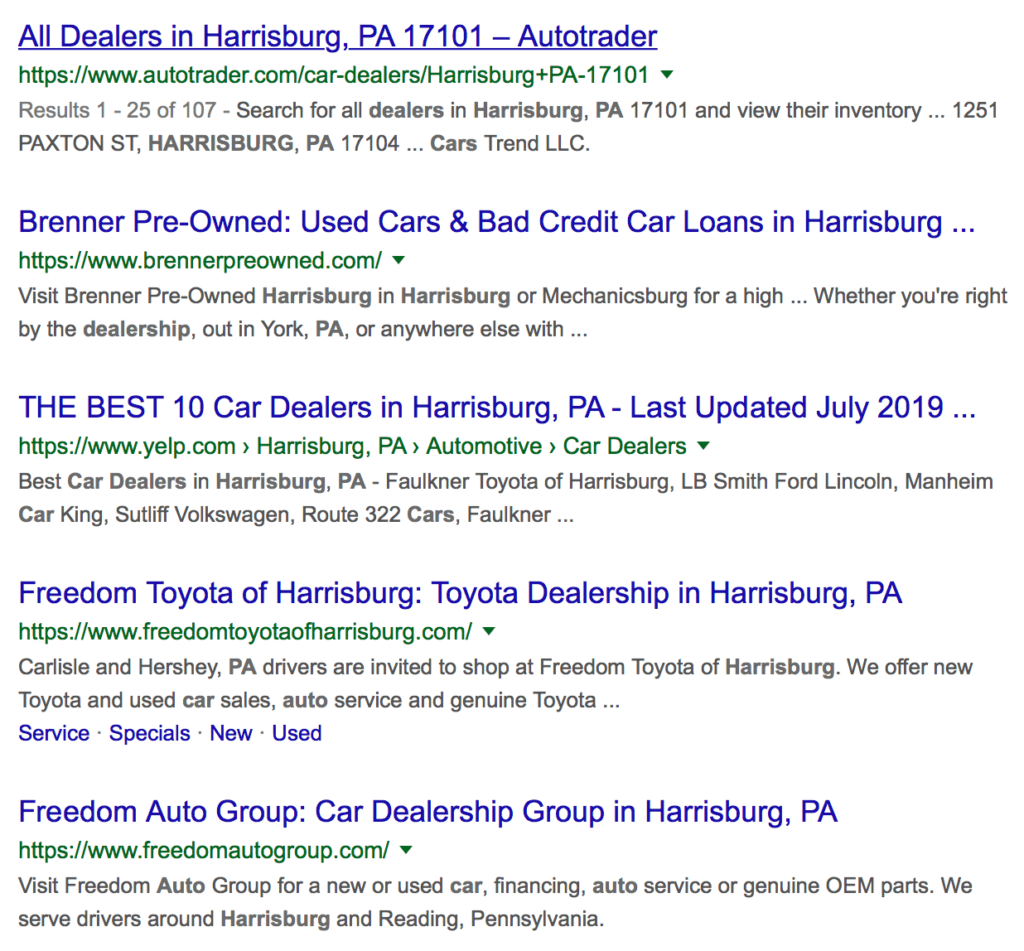Open the Specials sitelink under Freedom Toyota
Screen dimensions: 1024x951
click(x=150, y=733)
